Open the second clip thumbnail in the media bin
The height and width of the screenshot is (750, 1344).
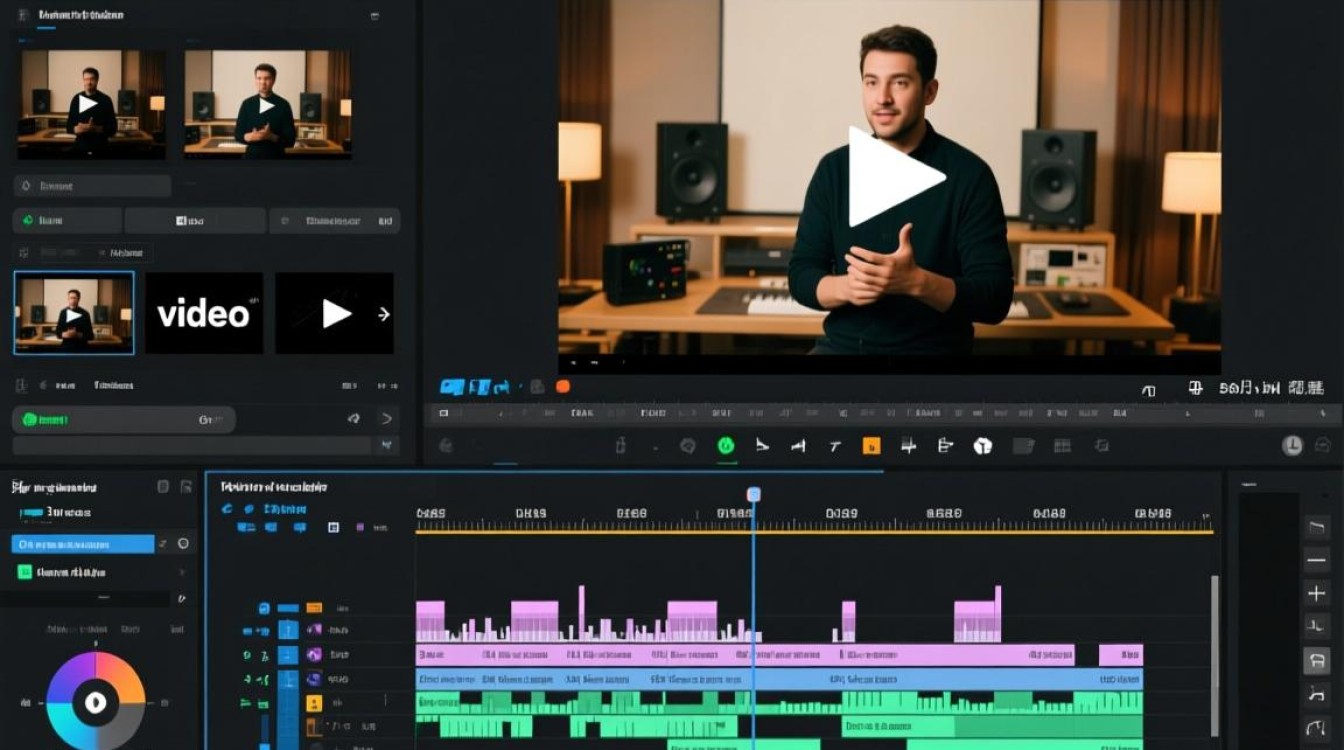(x=267, y=103)
